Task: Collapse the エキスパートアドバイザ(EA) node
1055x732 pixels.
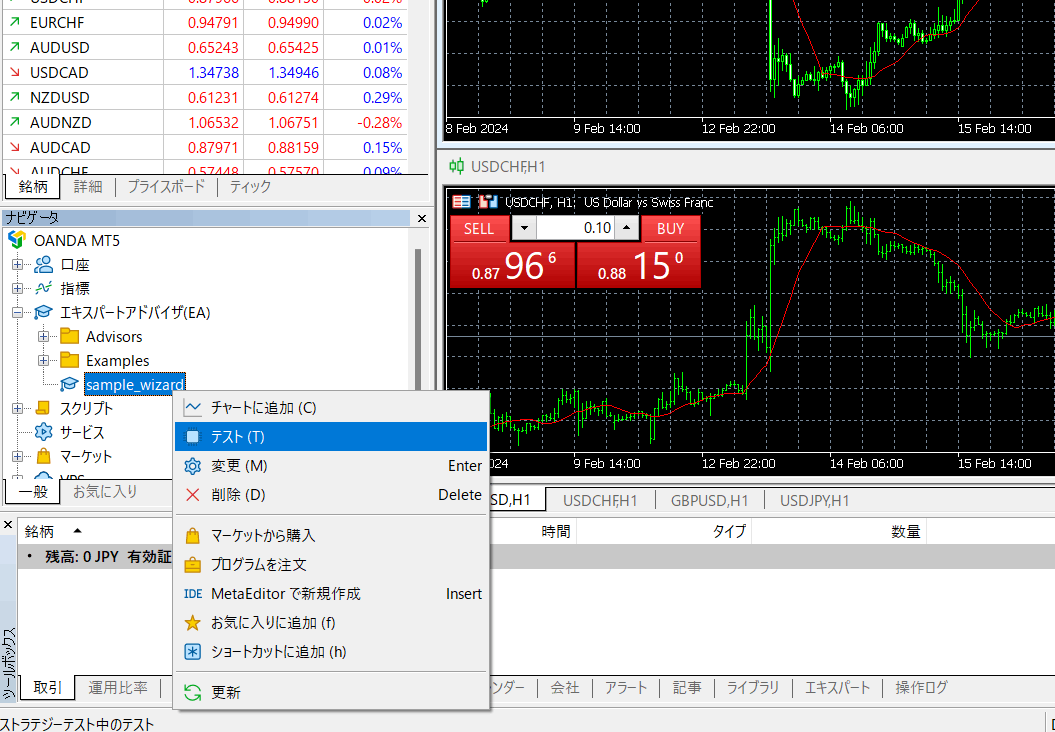Action: pyautogui.click(x=17, y=312)
